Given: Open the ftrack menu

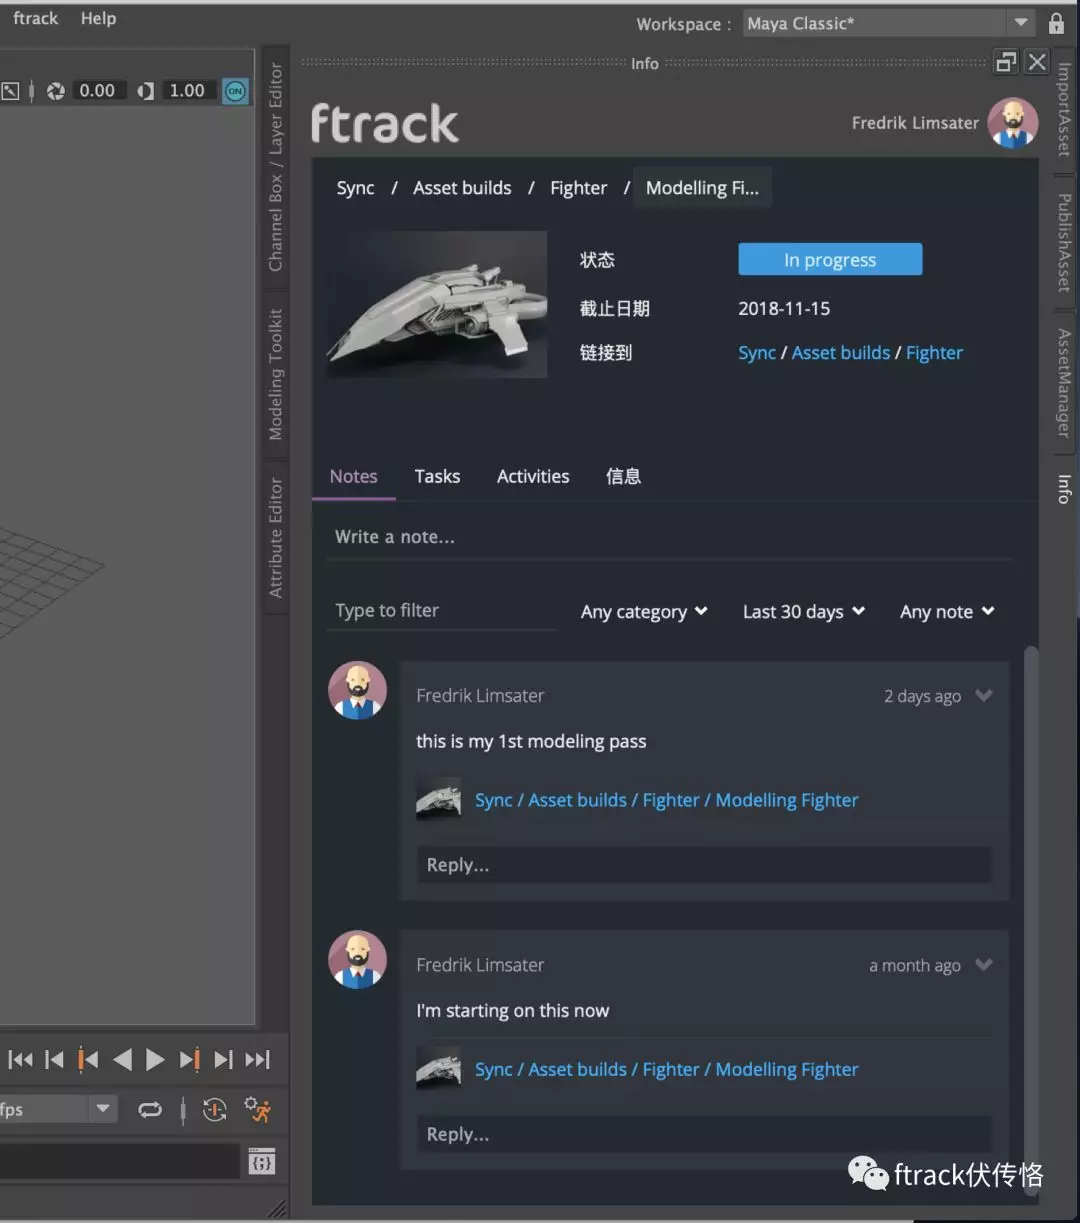Looking at the screenshot, I should [35, 18].
